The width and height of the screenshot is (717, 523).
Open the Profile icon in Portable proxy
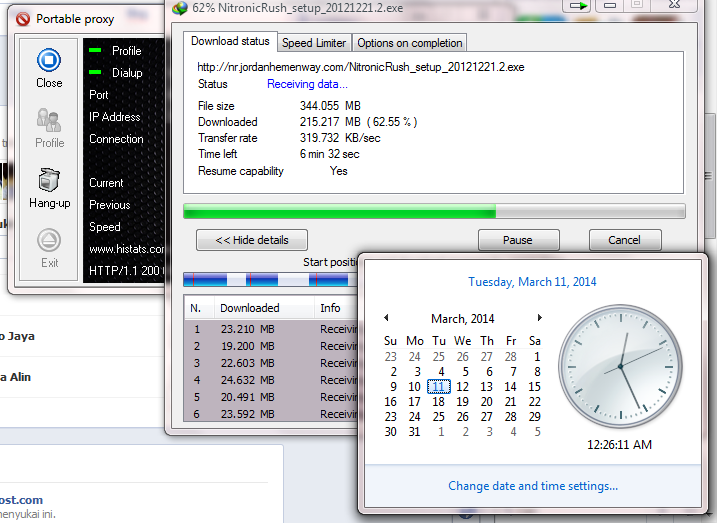(x=49, y=120)
